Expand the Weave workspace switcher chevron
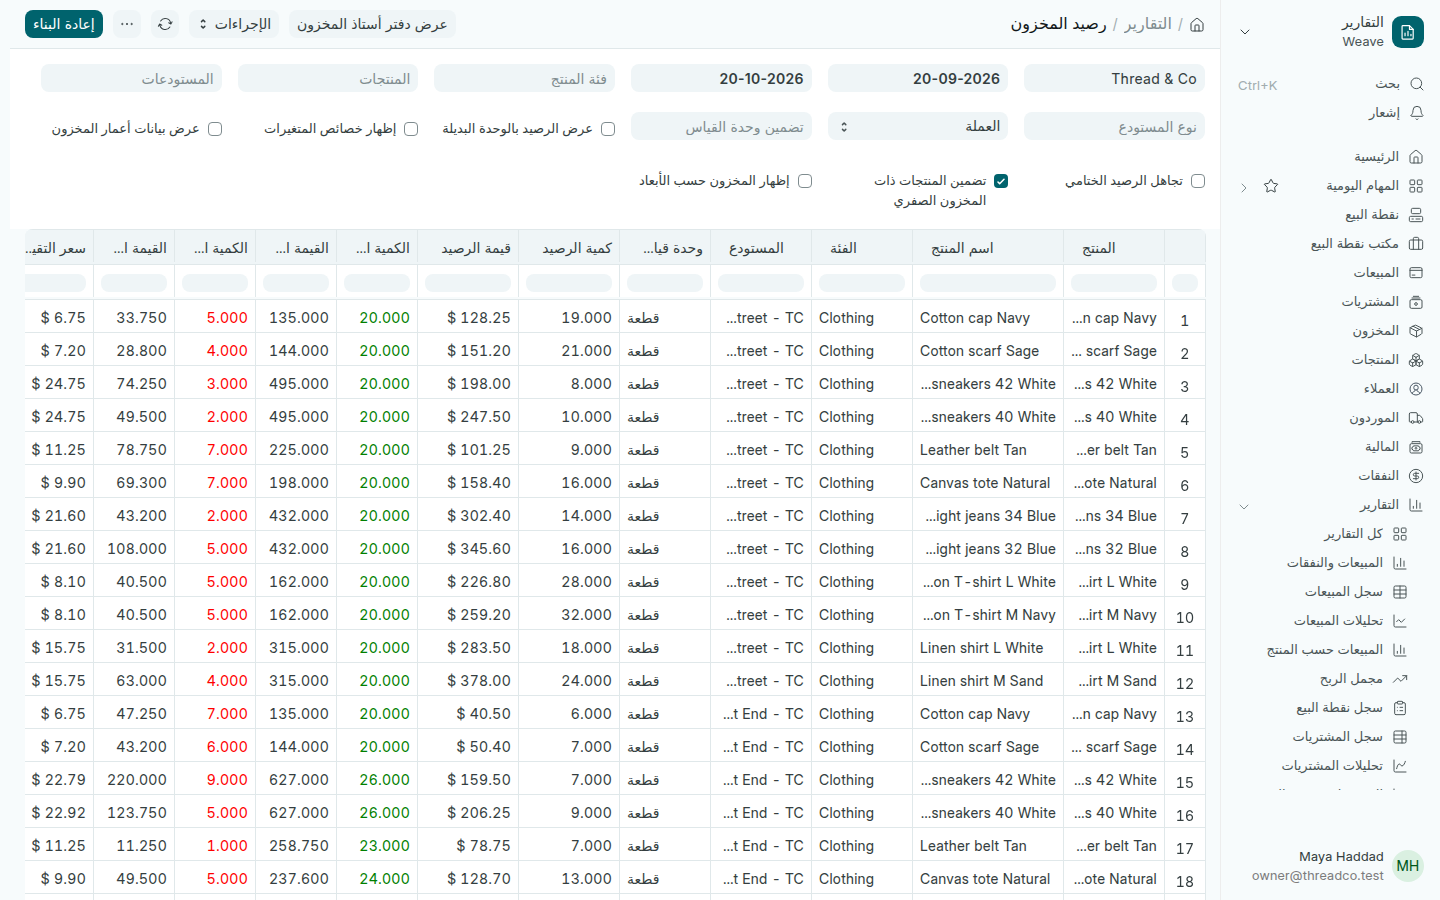 (x=1245, y=32)
